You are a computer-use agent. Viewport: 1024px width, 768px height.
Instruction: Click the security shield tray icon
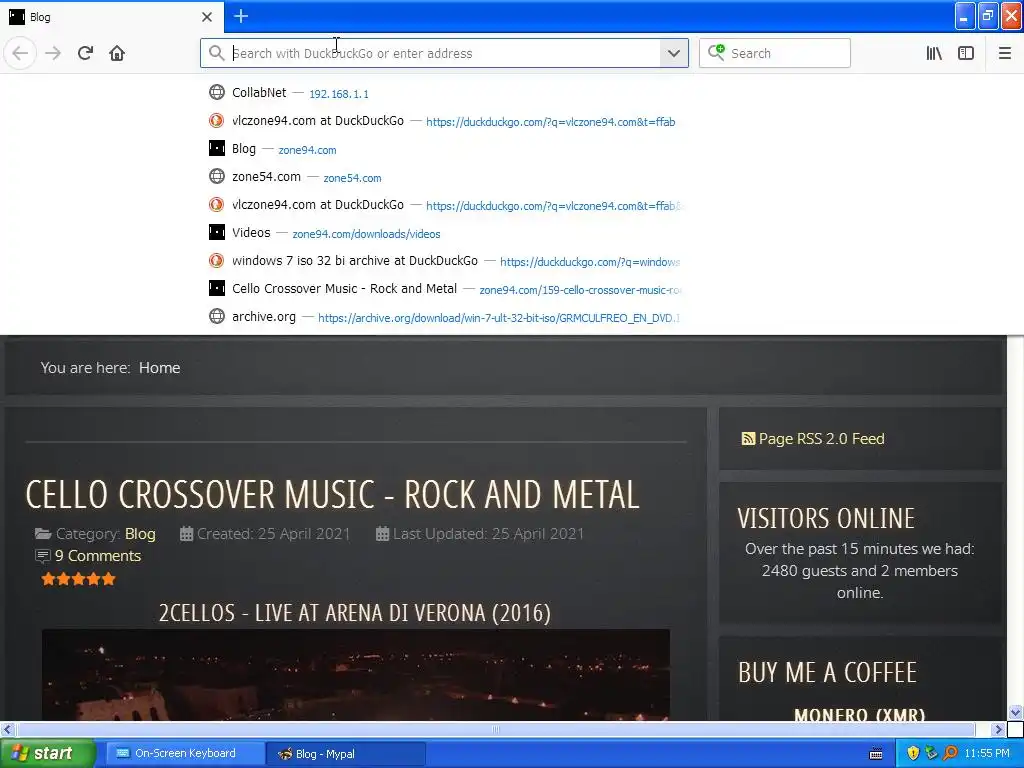(913, 754)
